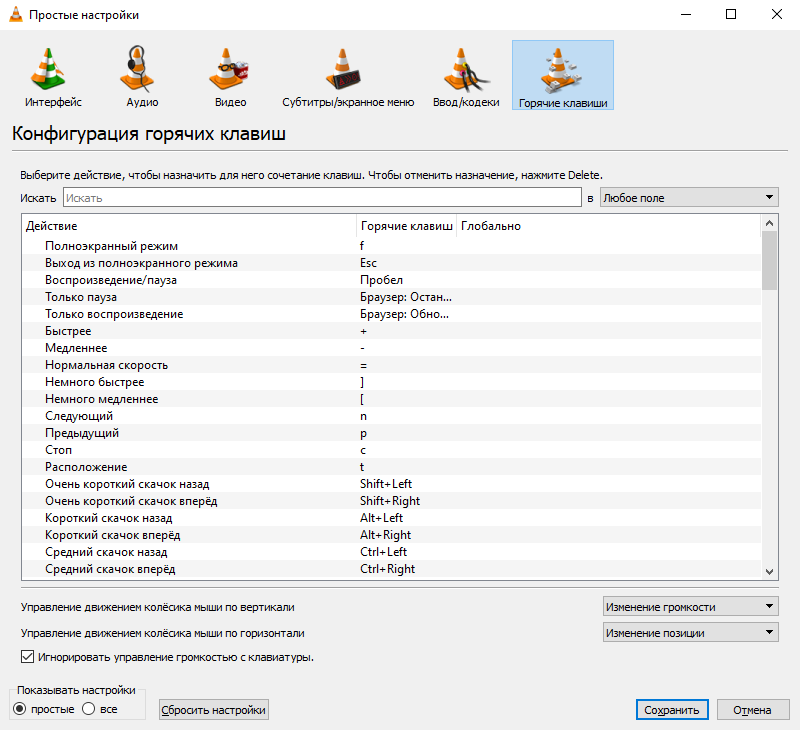Open the Интерфейс settings cone icon
The width and height of the screenshot is (800, 730).
pos(49,70)
